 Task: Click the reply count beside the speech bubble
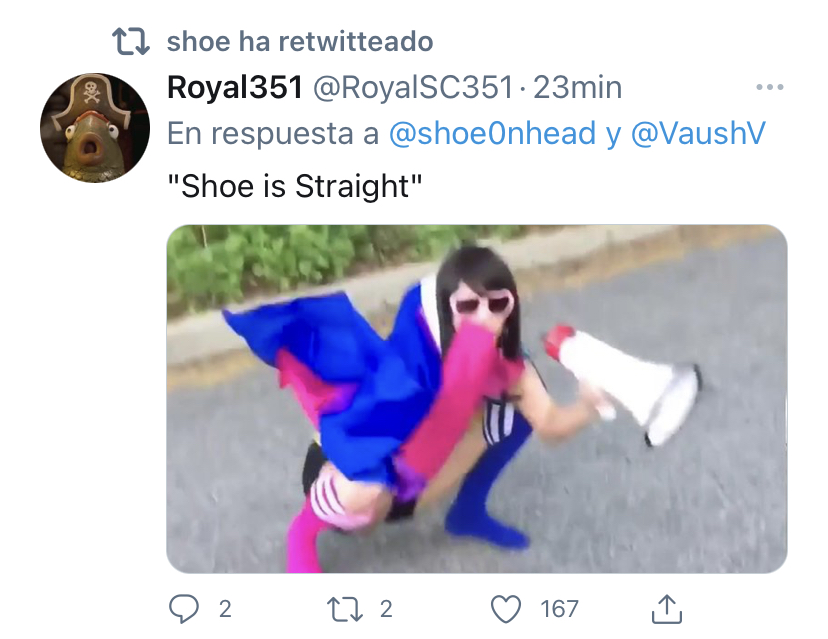pos(225,609)
